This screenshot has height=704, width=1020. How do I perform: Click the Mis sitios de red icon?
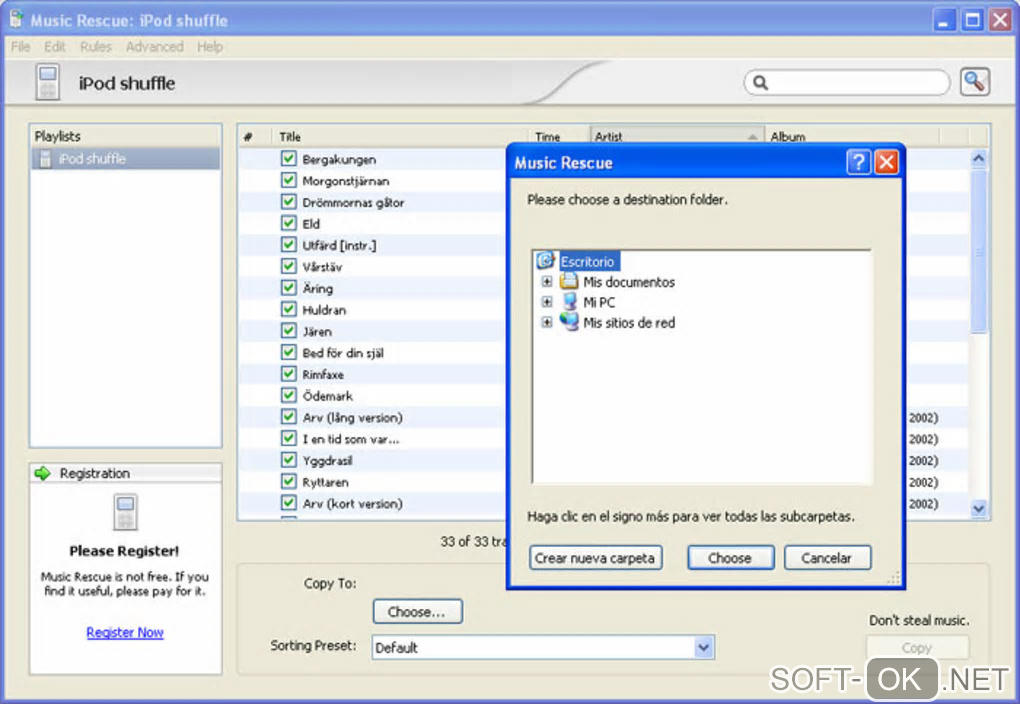(569, 322)
